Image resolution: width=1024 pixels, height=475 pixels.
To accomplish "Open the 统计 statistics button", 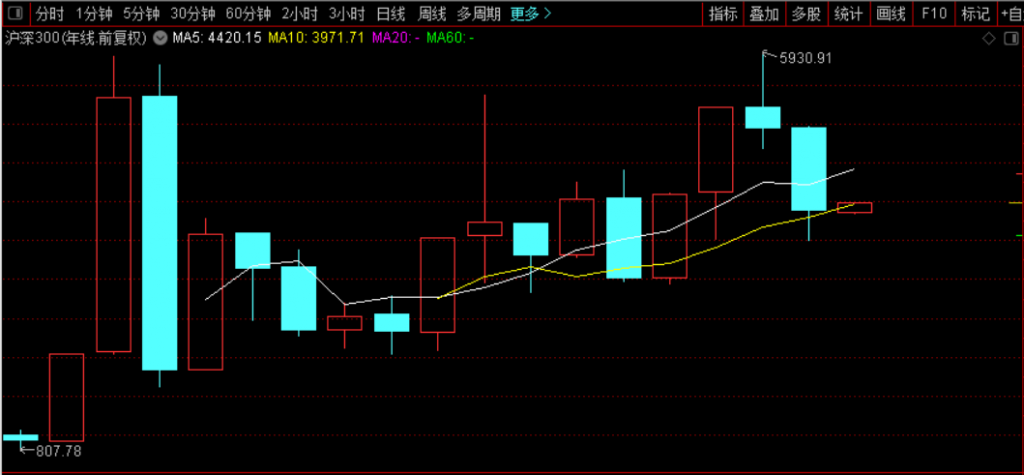I will pos(848,13).
